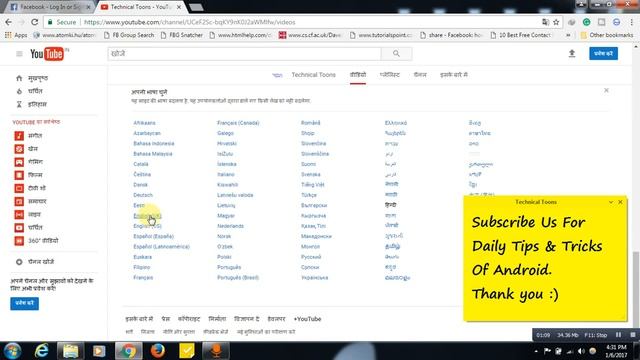Expand the bookmarks overflow chevron
Image resolution: width=640 pixels, height=360 pixels.
tap(568, 35)
